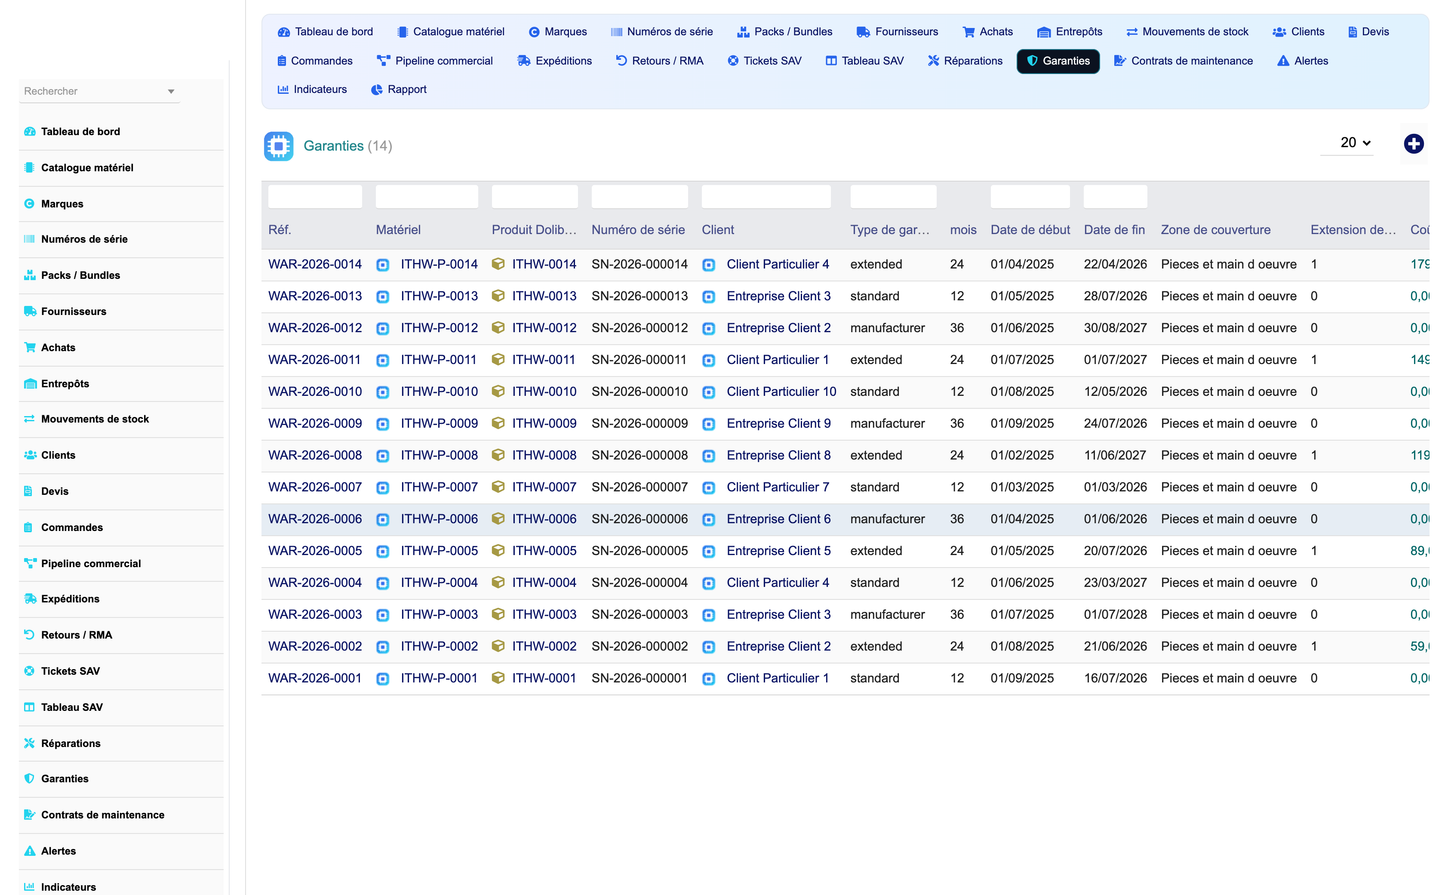Open the Client Particulier 7 link
1445x895 pixels.
[778, 488]
